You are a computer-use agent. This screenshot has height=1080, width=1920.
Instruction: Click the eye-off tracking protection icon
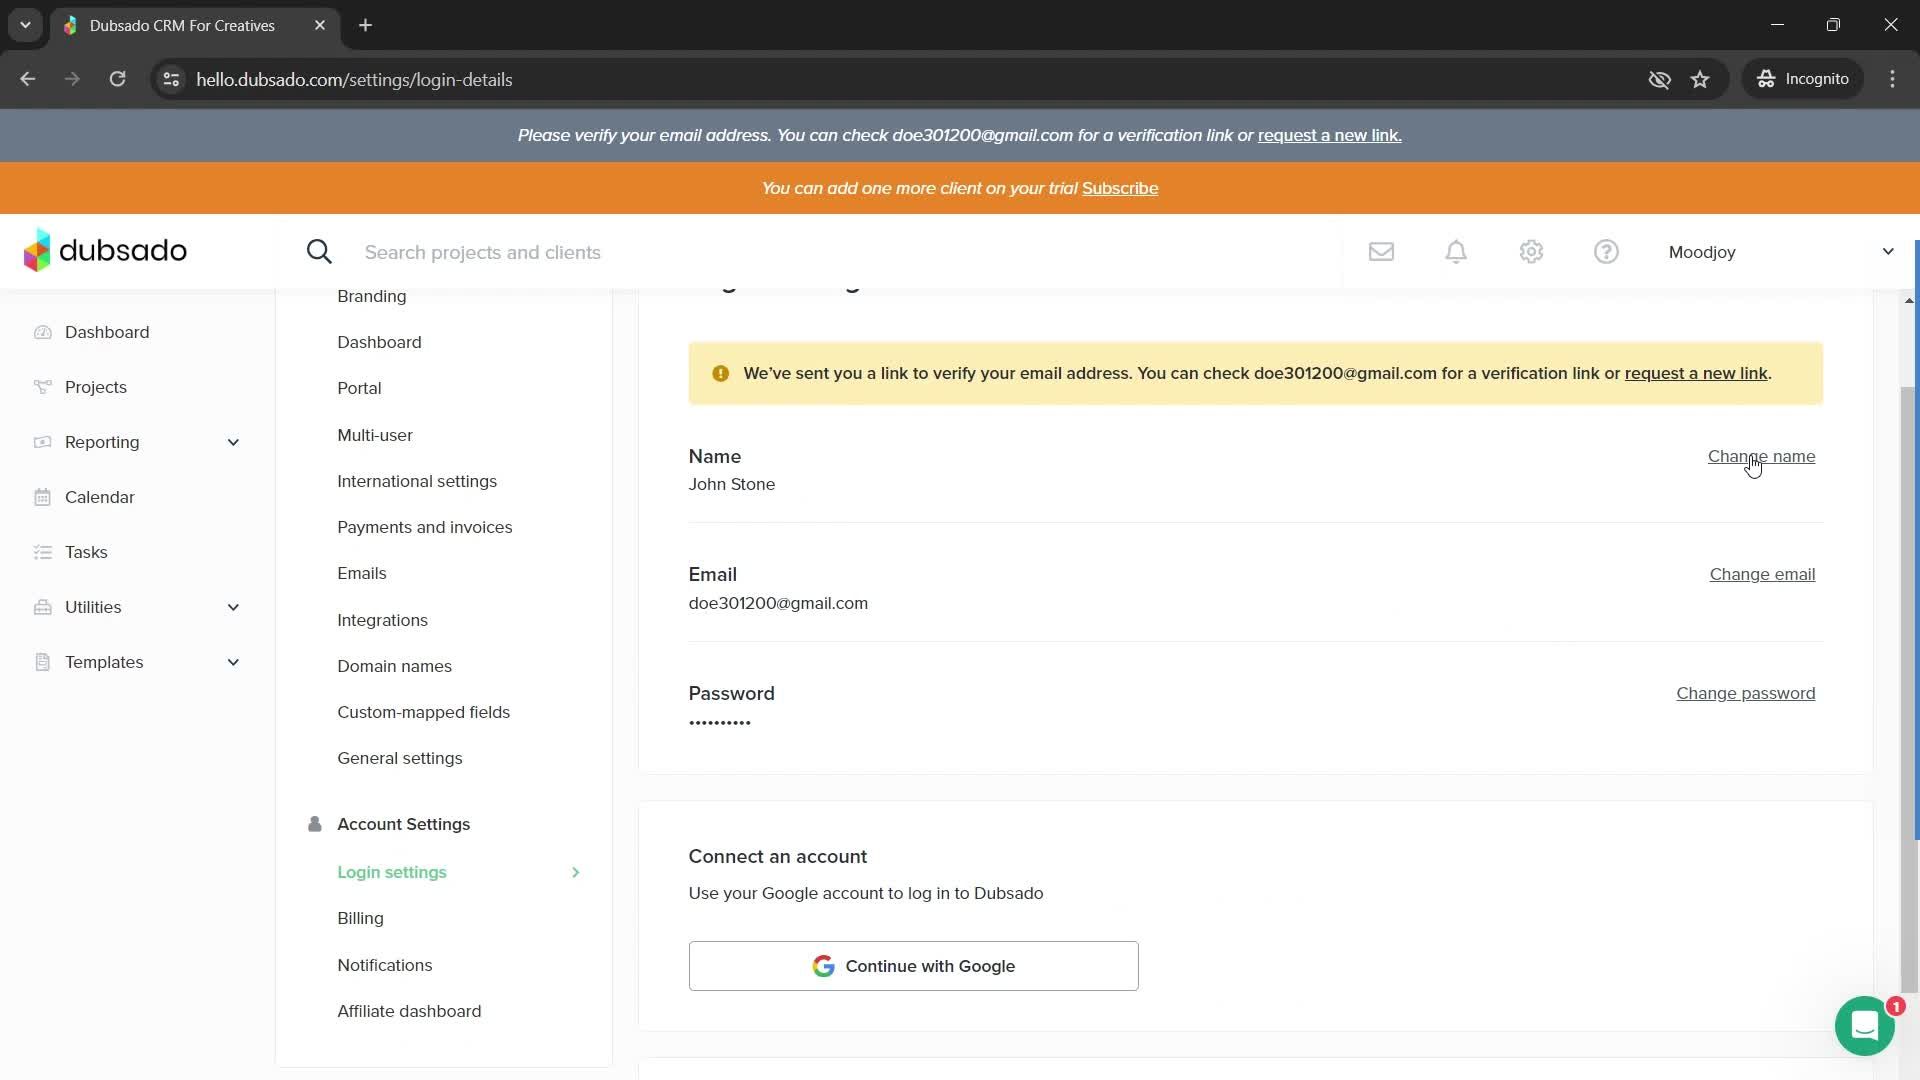coord(1659,79)
